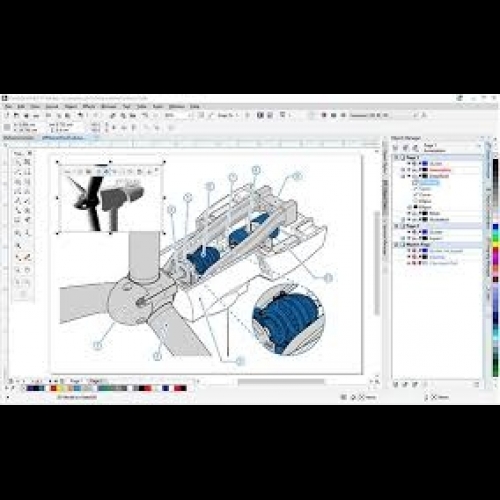This screenshot has height=500, width=500.
Task: Collapse the Master Page node in Object Manager
Action: pyautogui.click(x=397, y=245)
